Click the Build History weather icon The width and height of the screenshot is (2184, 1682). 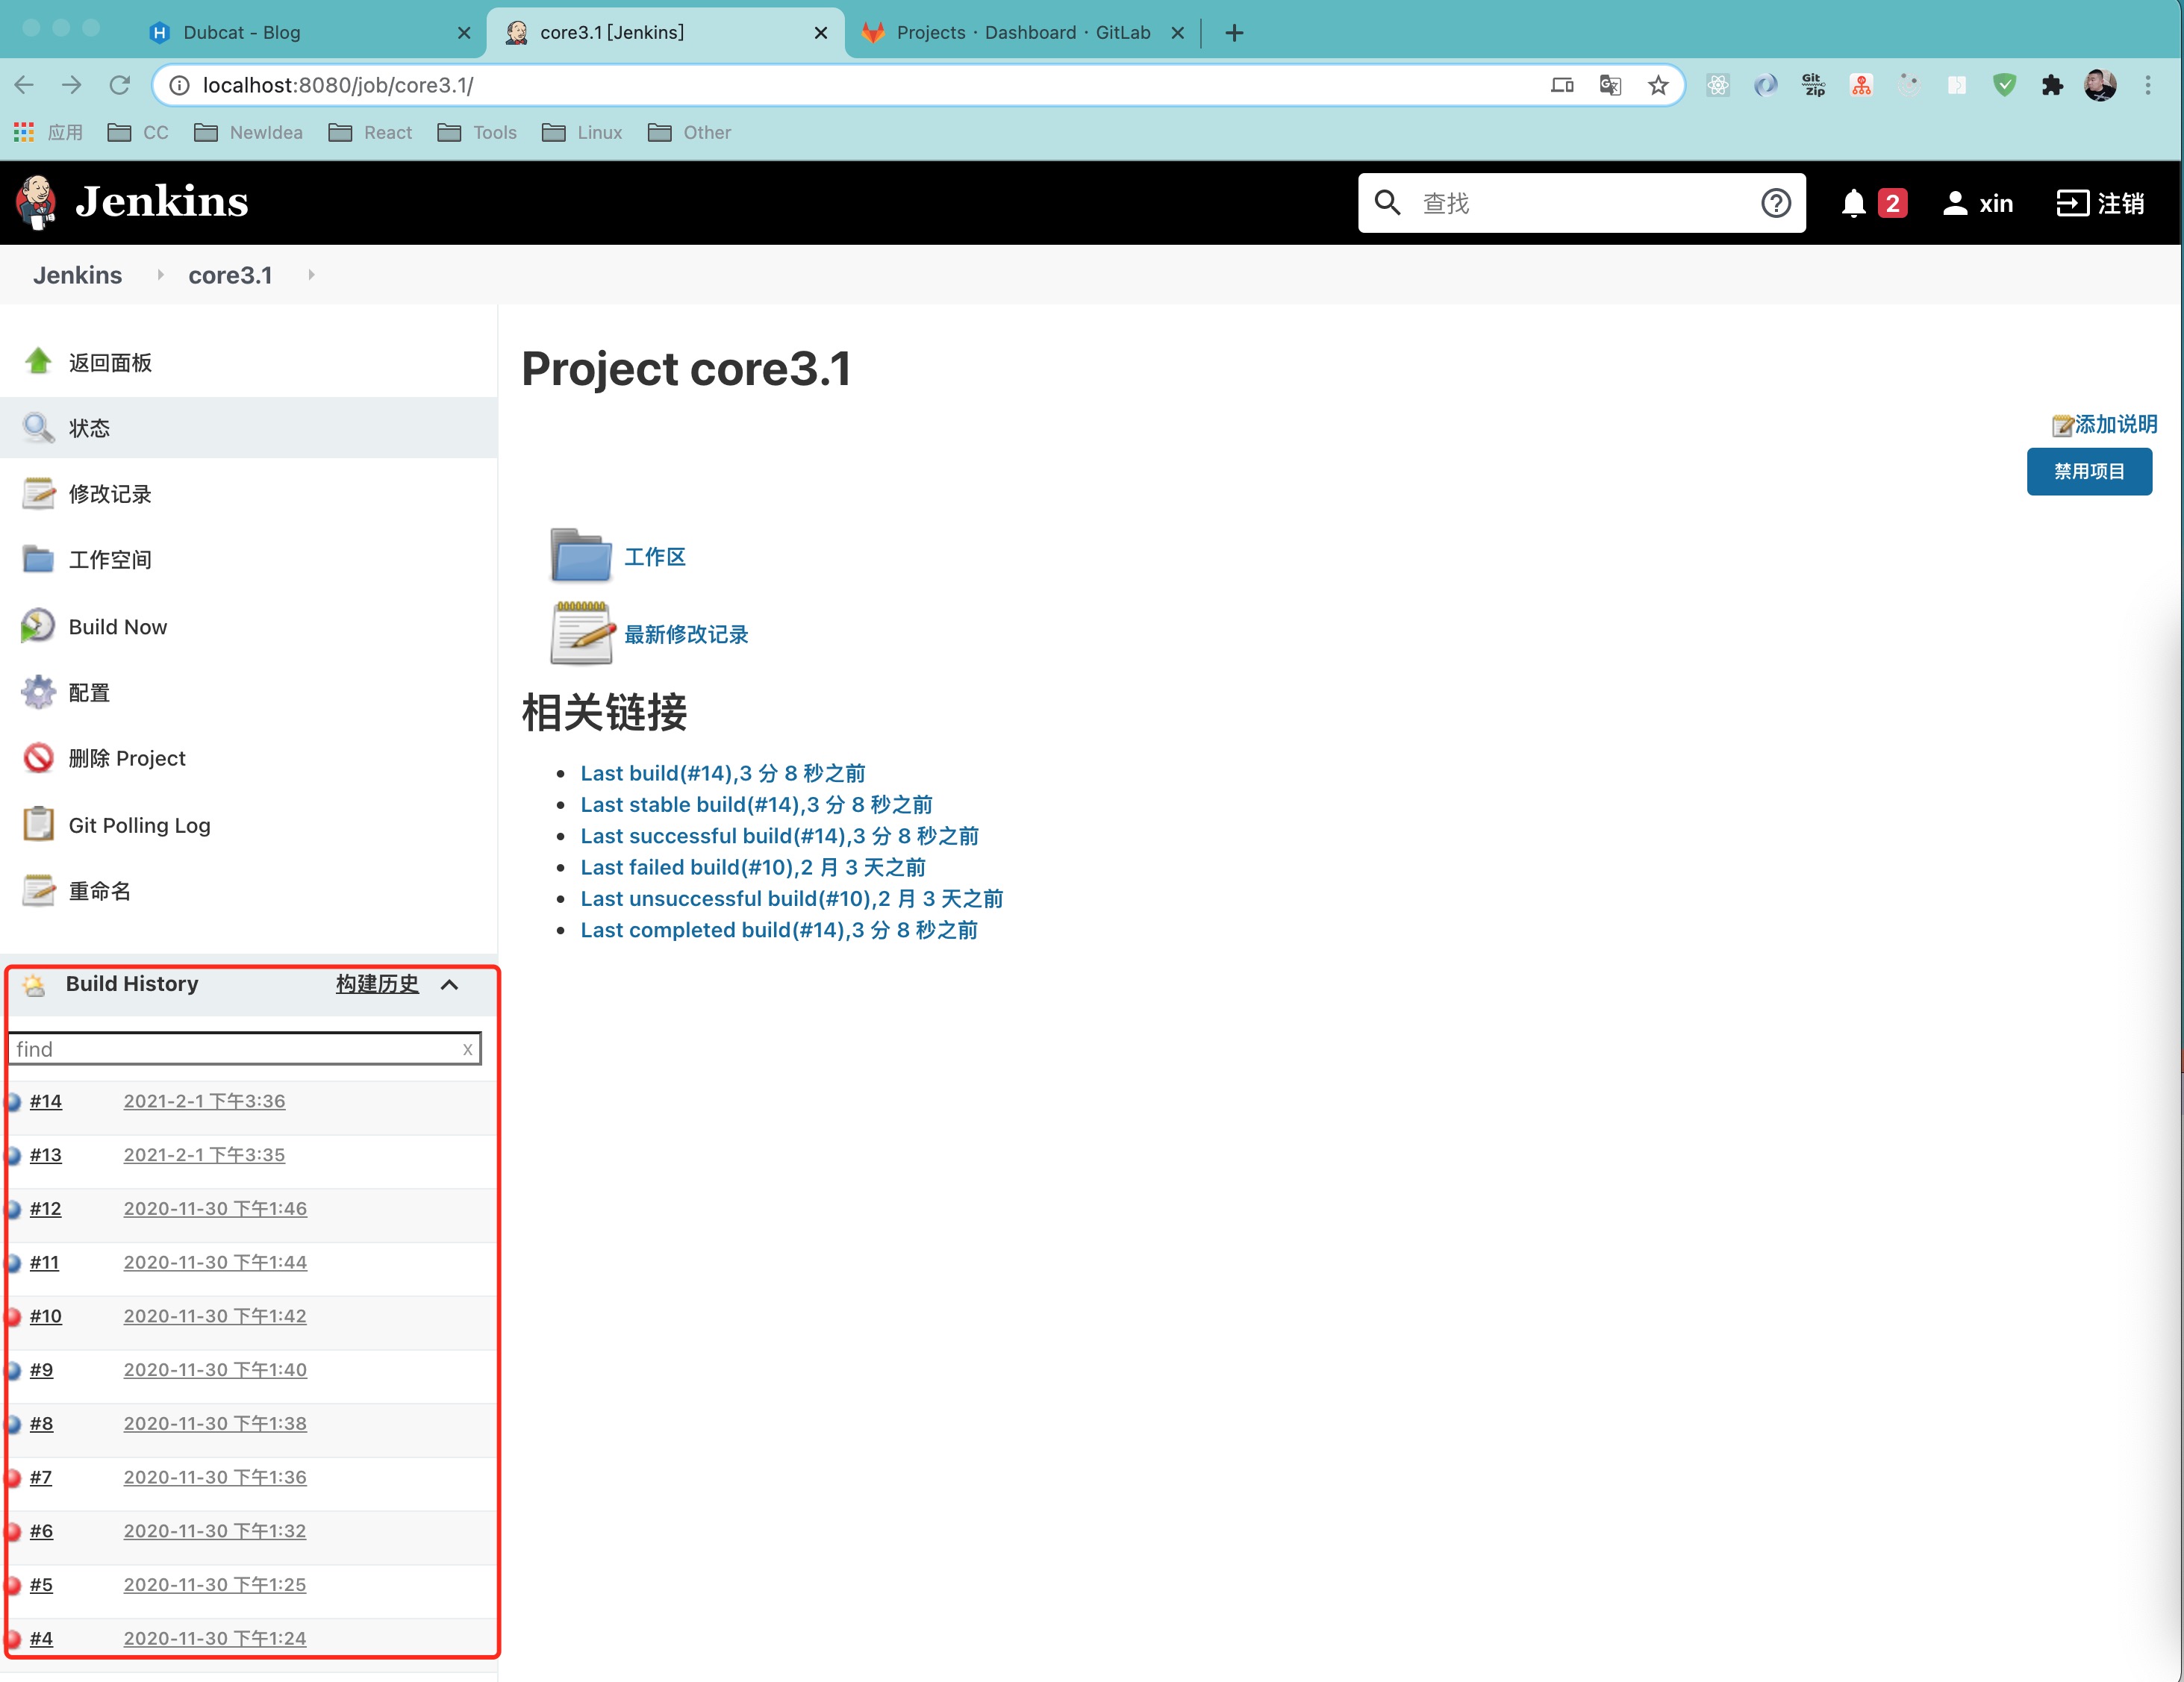[x=34, y=985]
